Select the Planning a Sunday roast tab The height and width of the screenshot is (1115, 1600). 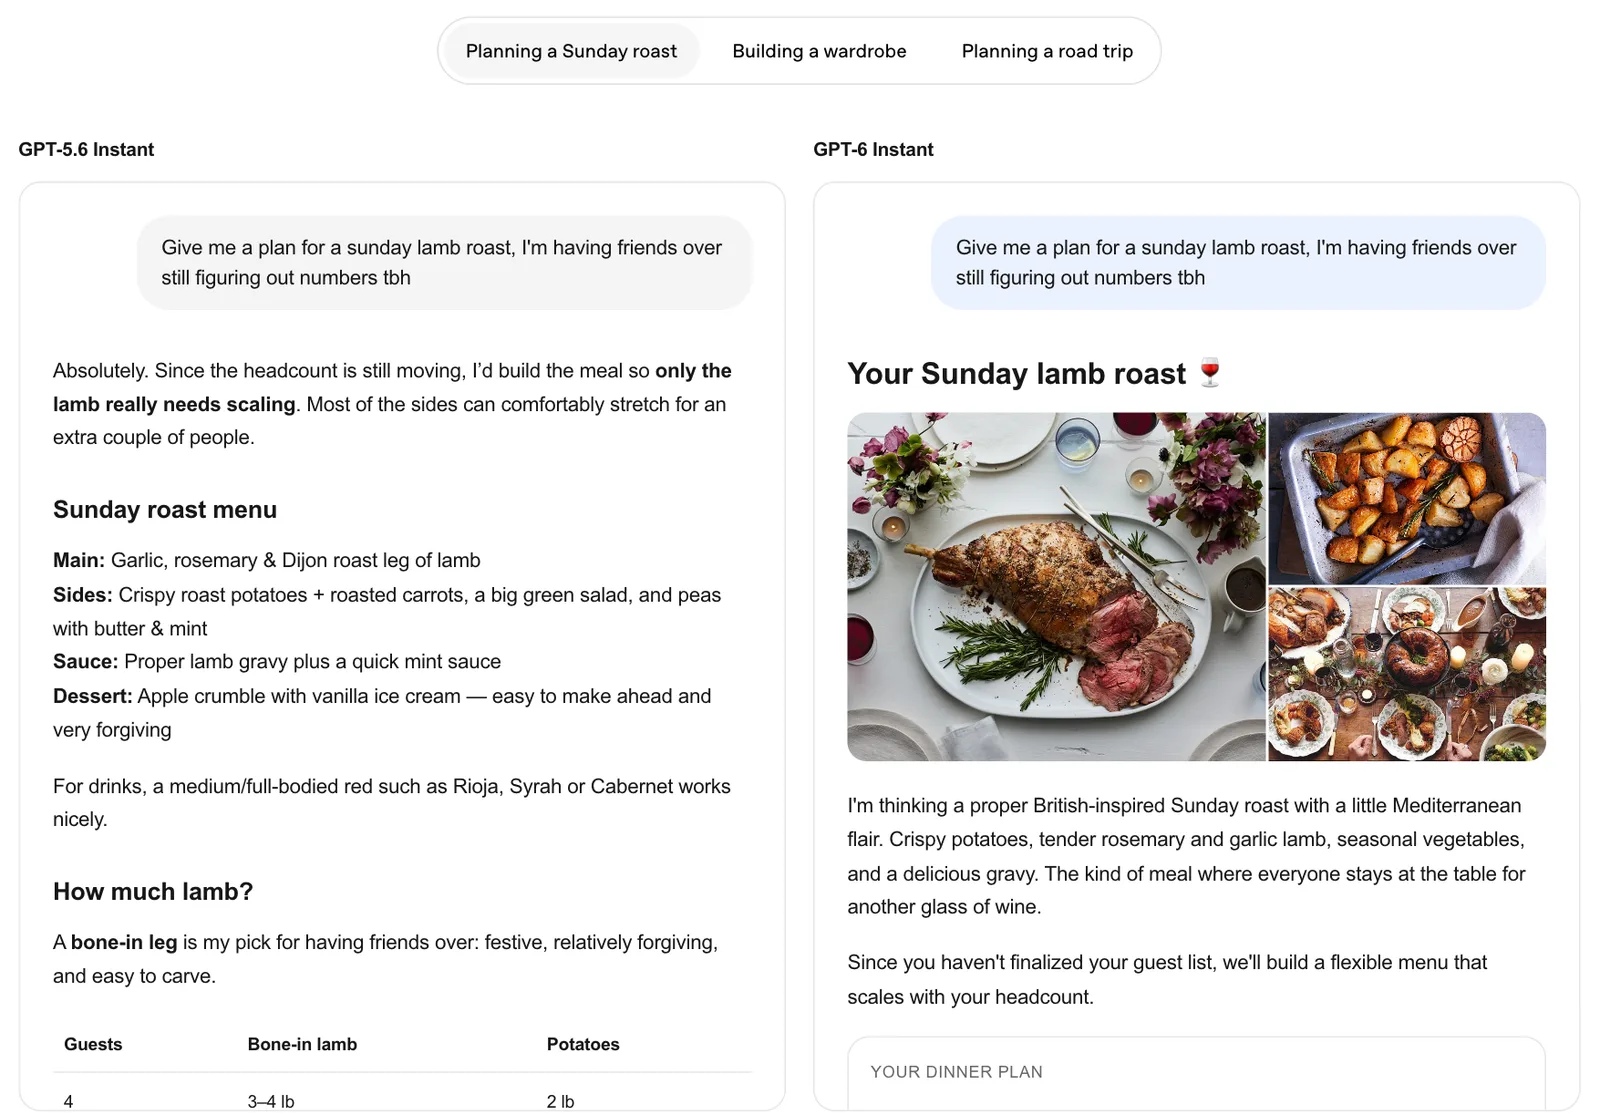571,51
